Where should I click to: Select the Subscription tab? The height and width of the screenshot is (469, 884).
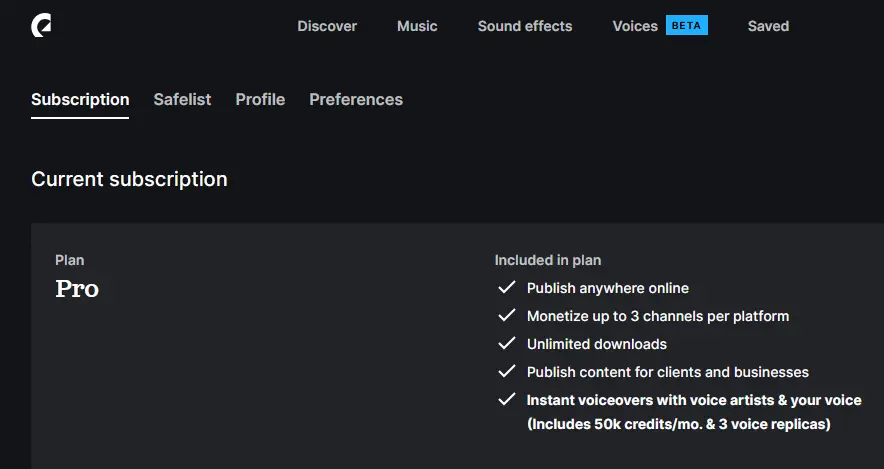(80, 100)
